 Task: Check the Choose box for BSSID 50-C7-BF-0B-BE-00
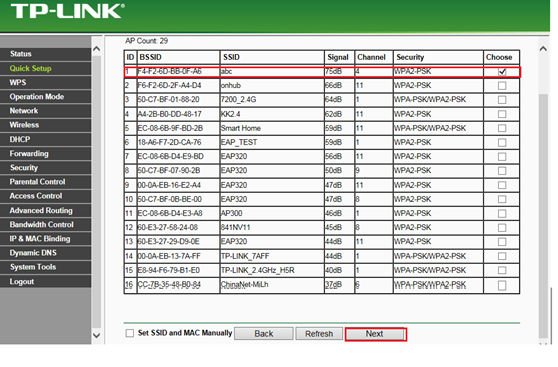(x=502, y=199)
